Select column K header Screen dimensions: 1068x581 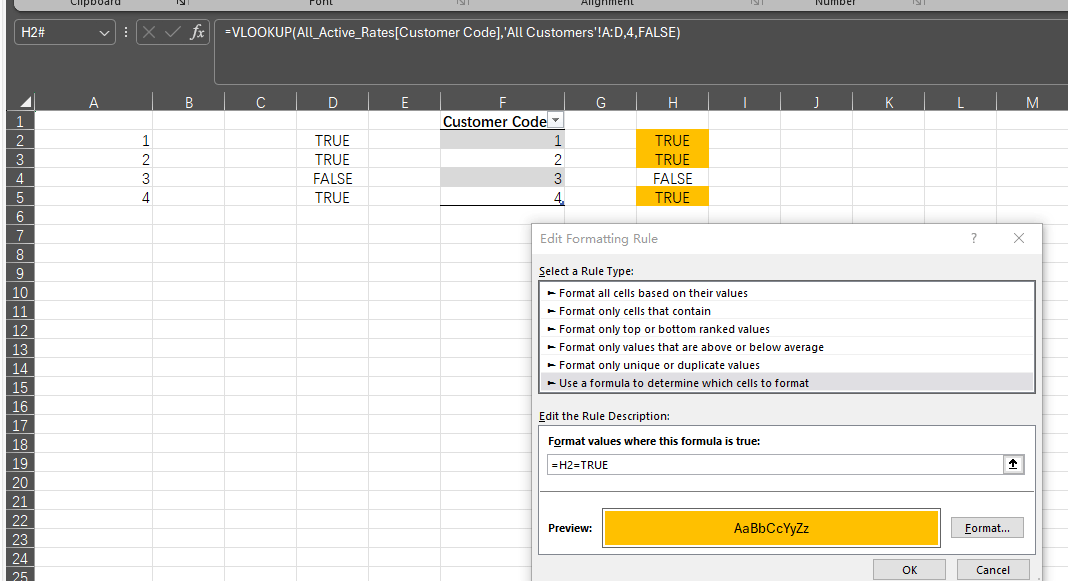[888, 102]
